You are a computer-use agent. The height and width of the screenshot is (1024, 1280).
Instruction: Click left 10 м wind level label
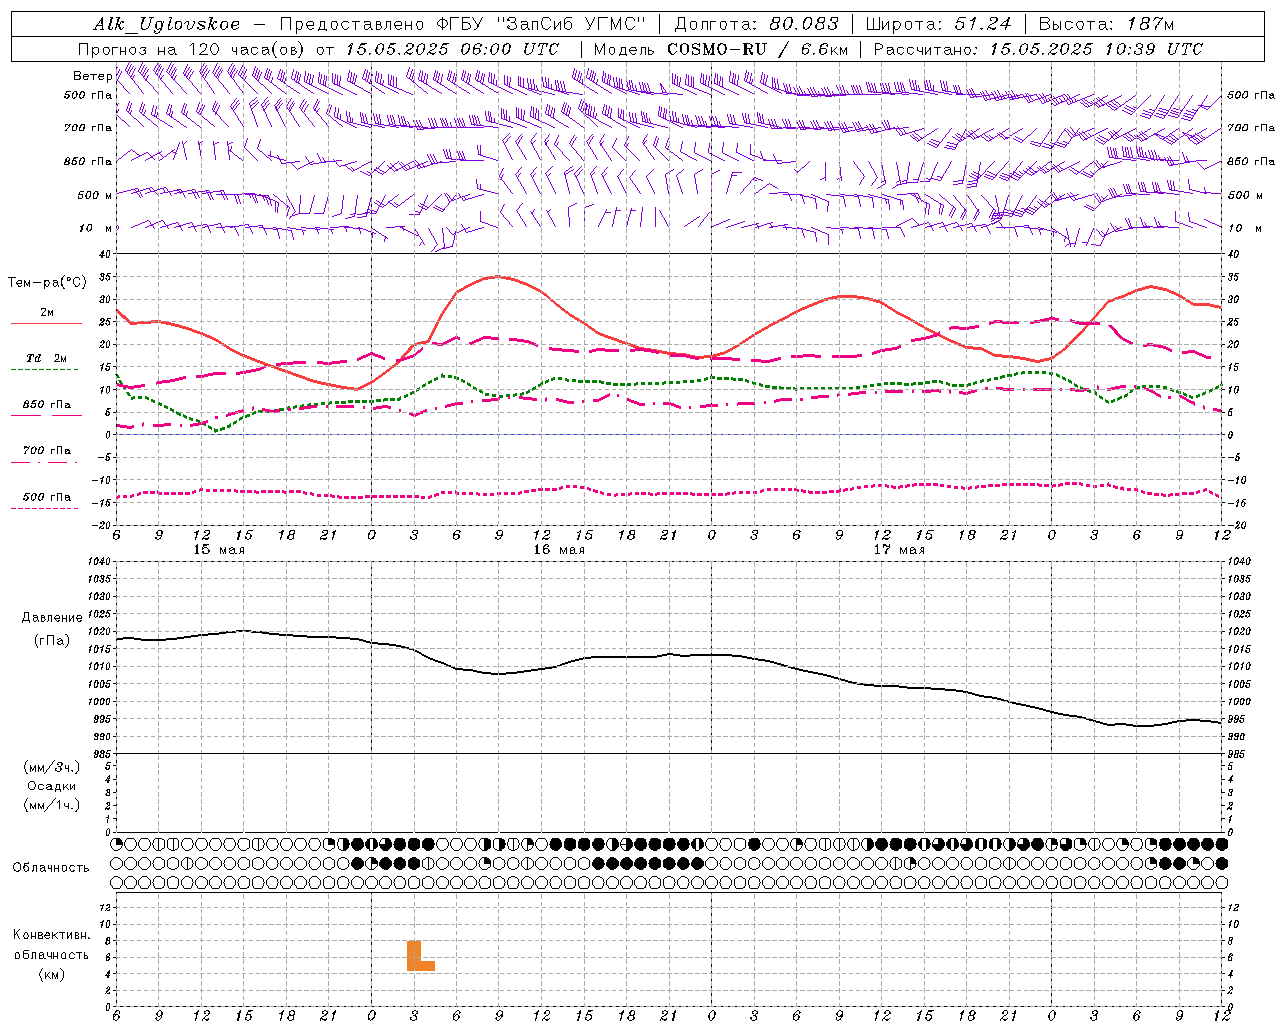coord(95,228)
